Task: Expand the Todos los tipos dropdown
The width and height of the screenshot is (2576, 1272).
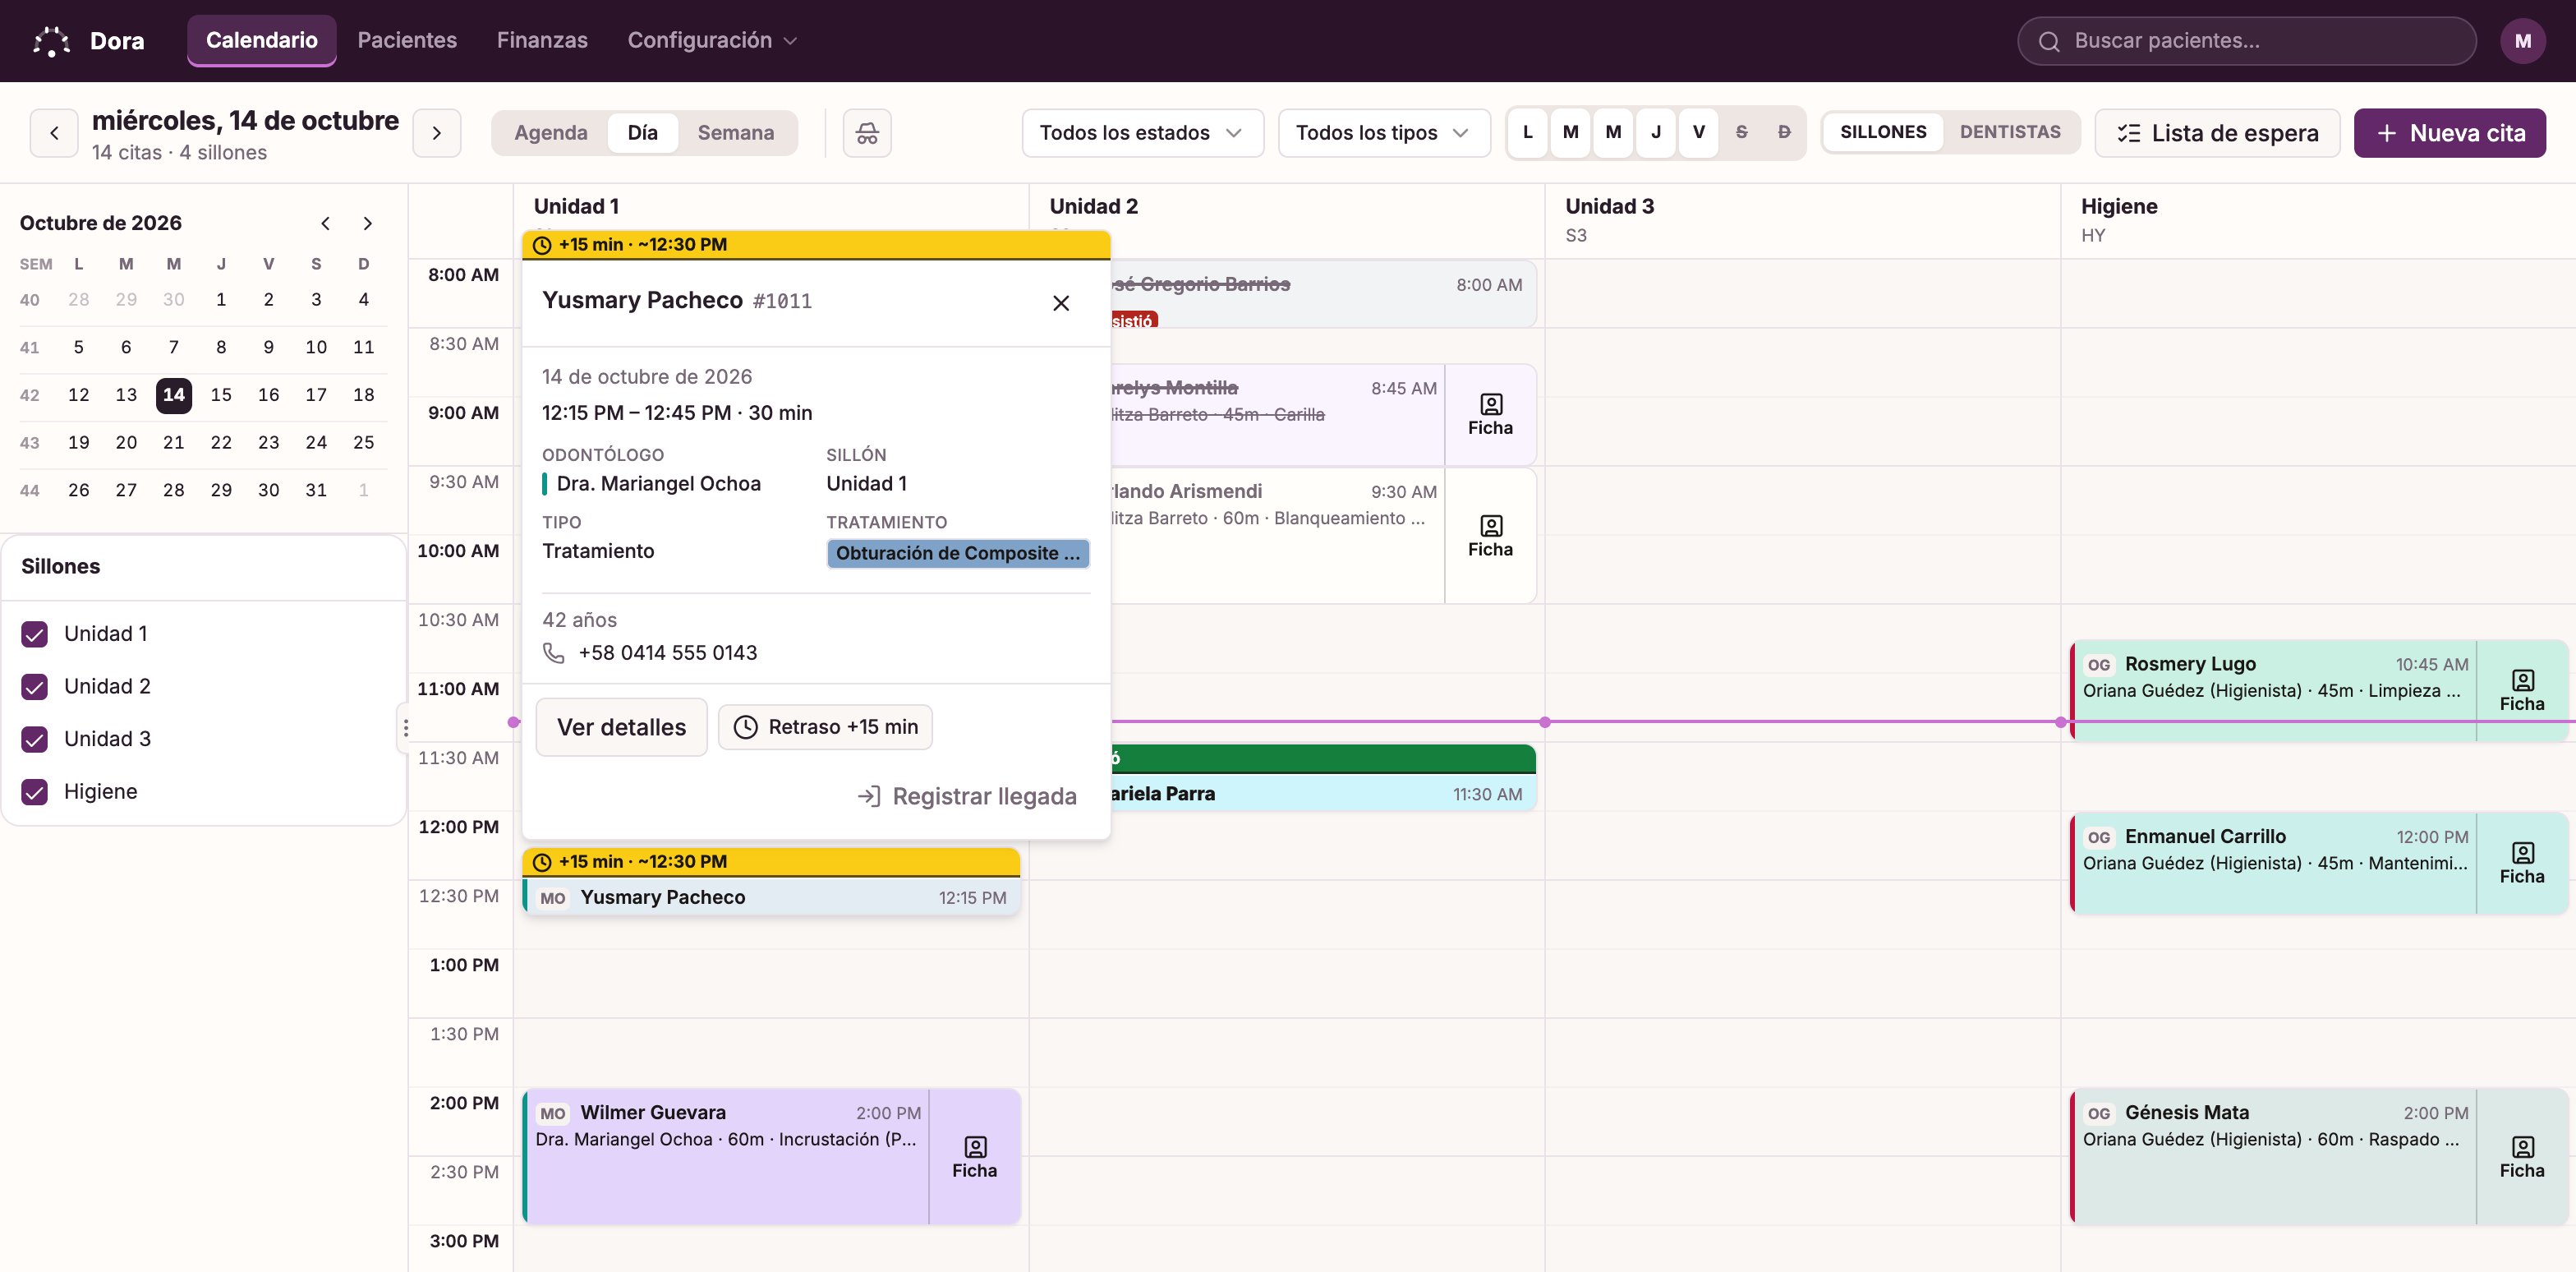Action: [x=1384, y=133]
